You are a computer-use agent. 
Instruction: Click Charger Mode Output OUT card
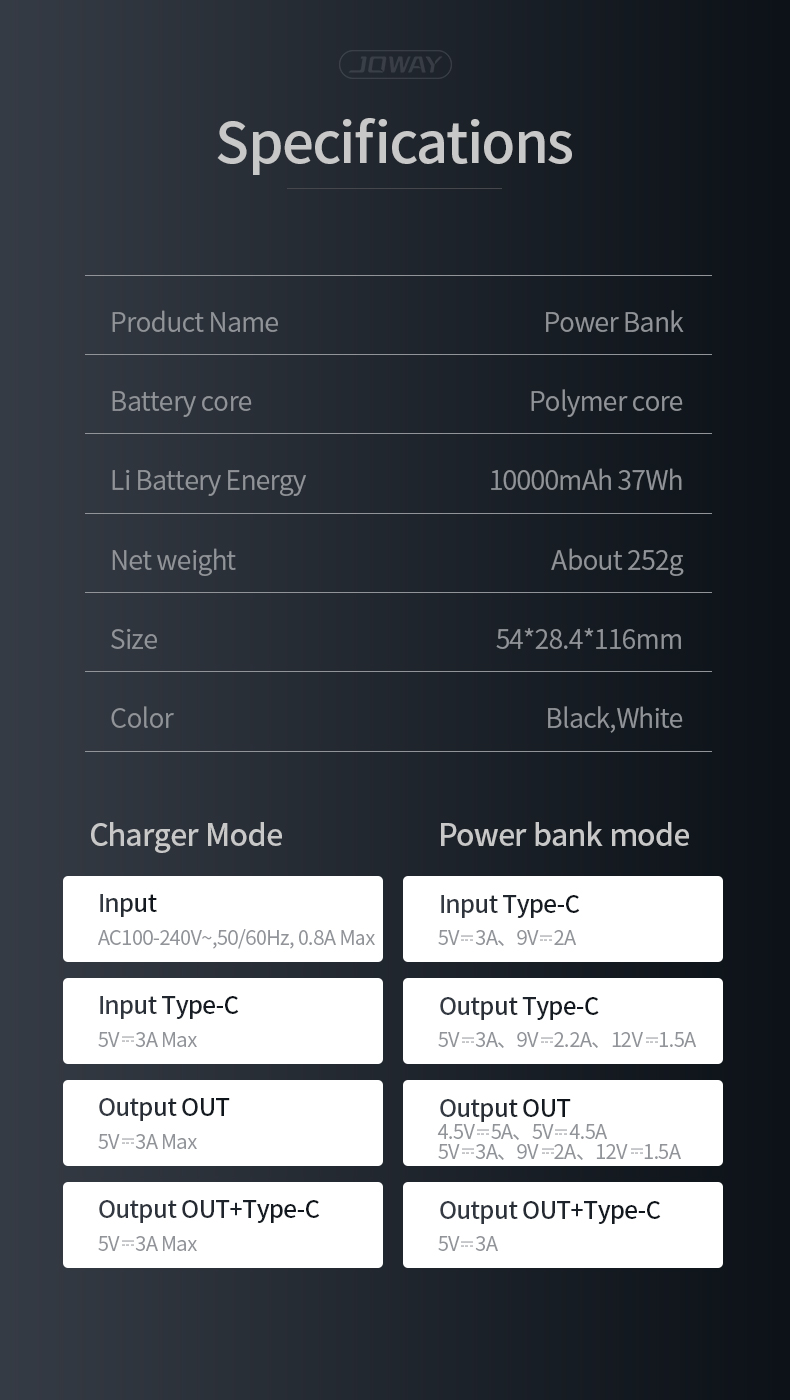[x=223, y=1123]
